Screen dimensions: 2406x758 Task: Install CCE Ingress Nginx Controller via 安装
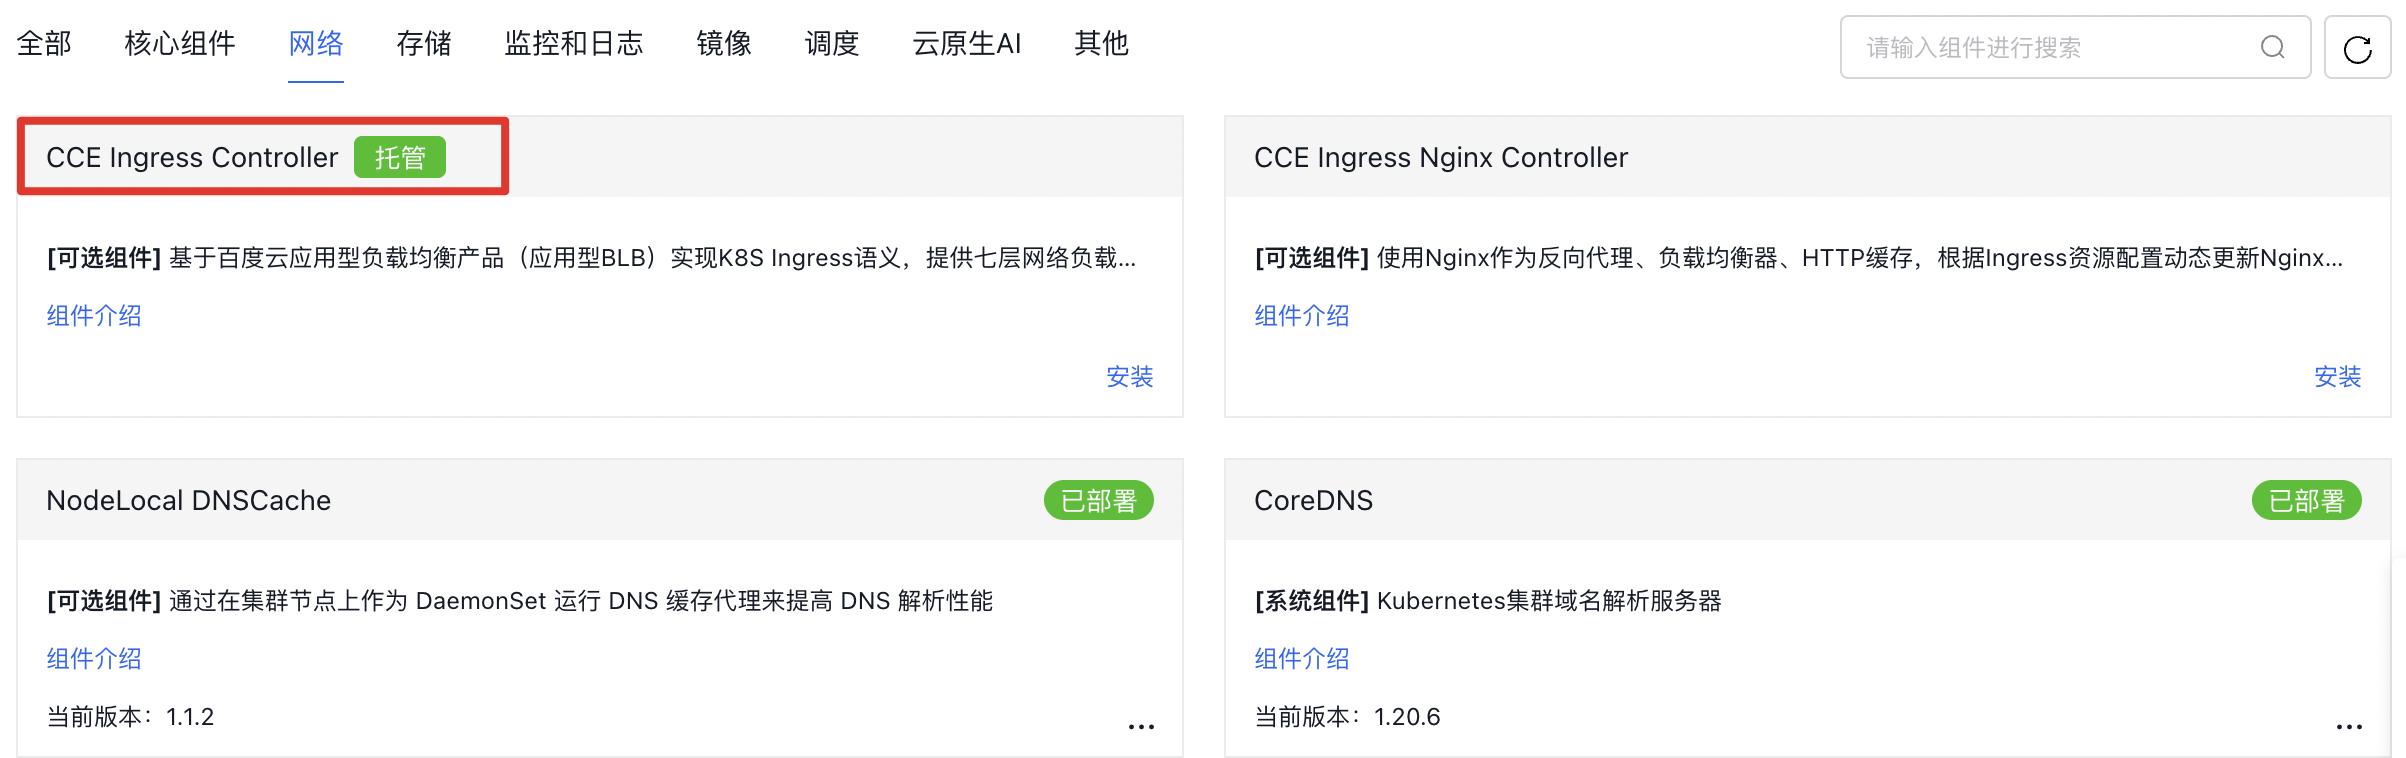pos(2338,376)
